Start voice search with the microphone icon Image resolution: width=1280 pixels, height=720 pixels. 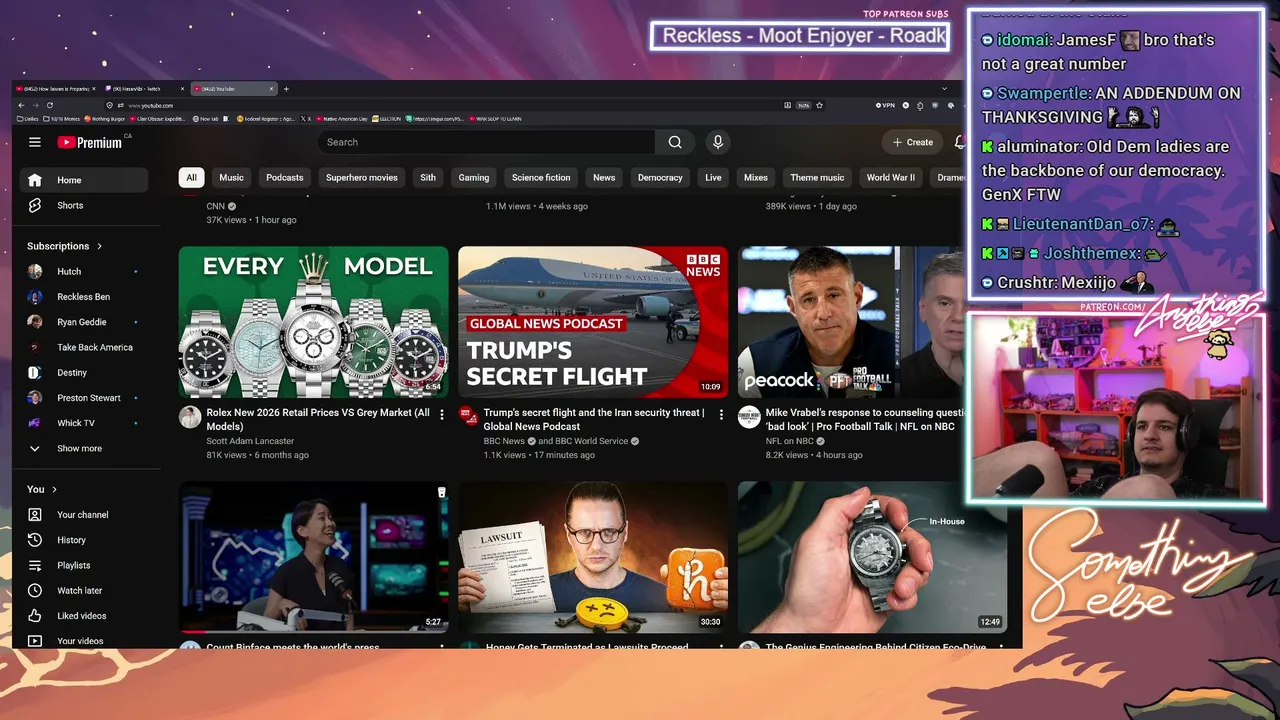[717, 142]
